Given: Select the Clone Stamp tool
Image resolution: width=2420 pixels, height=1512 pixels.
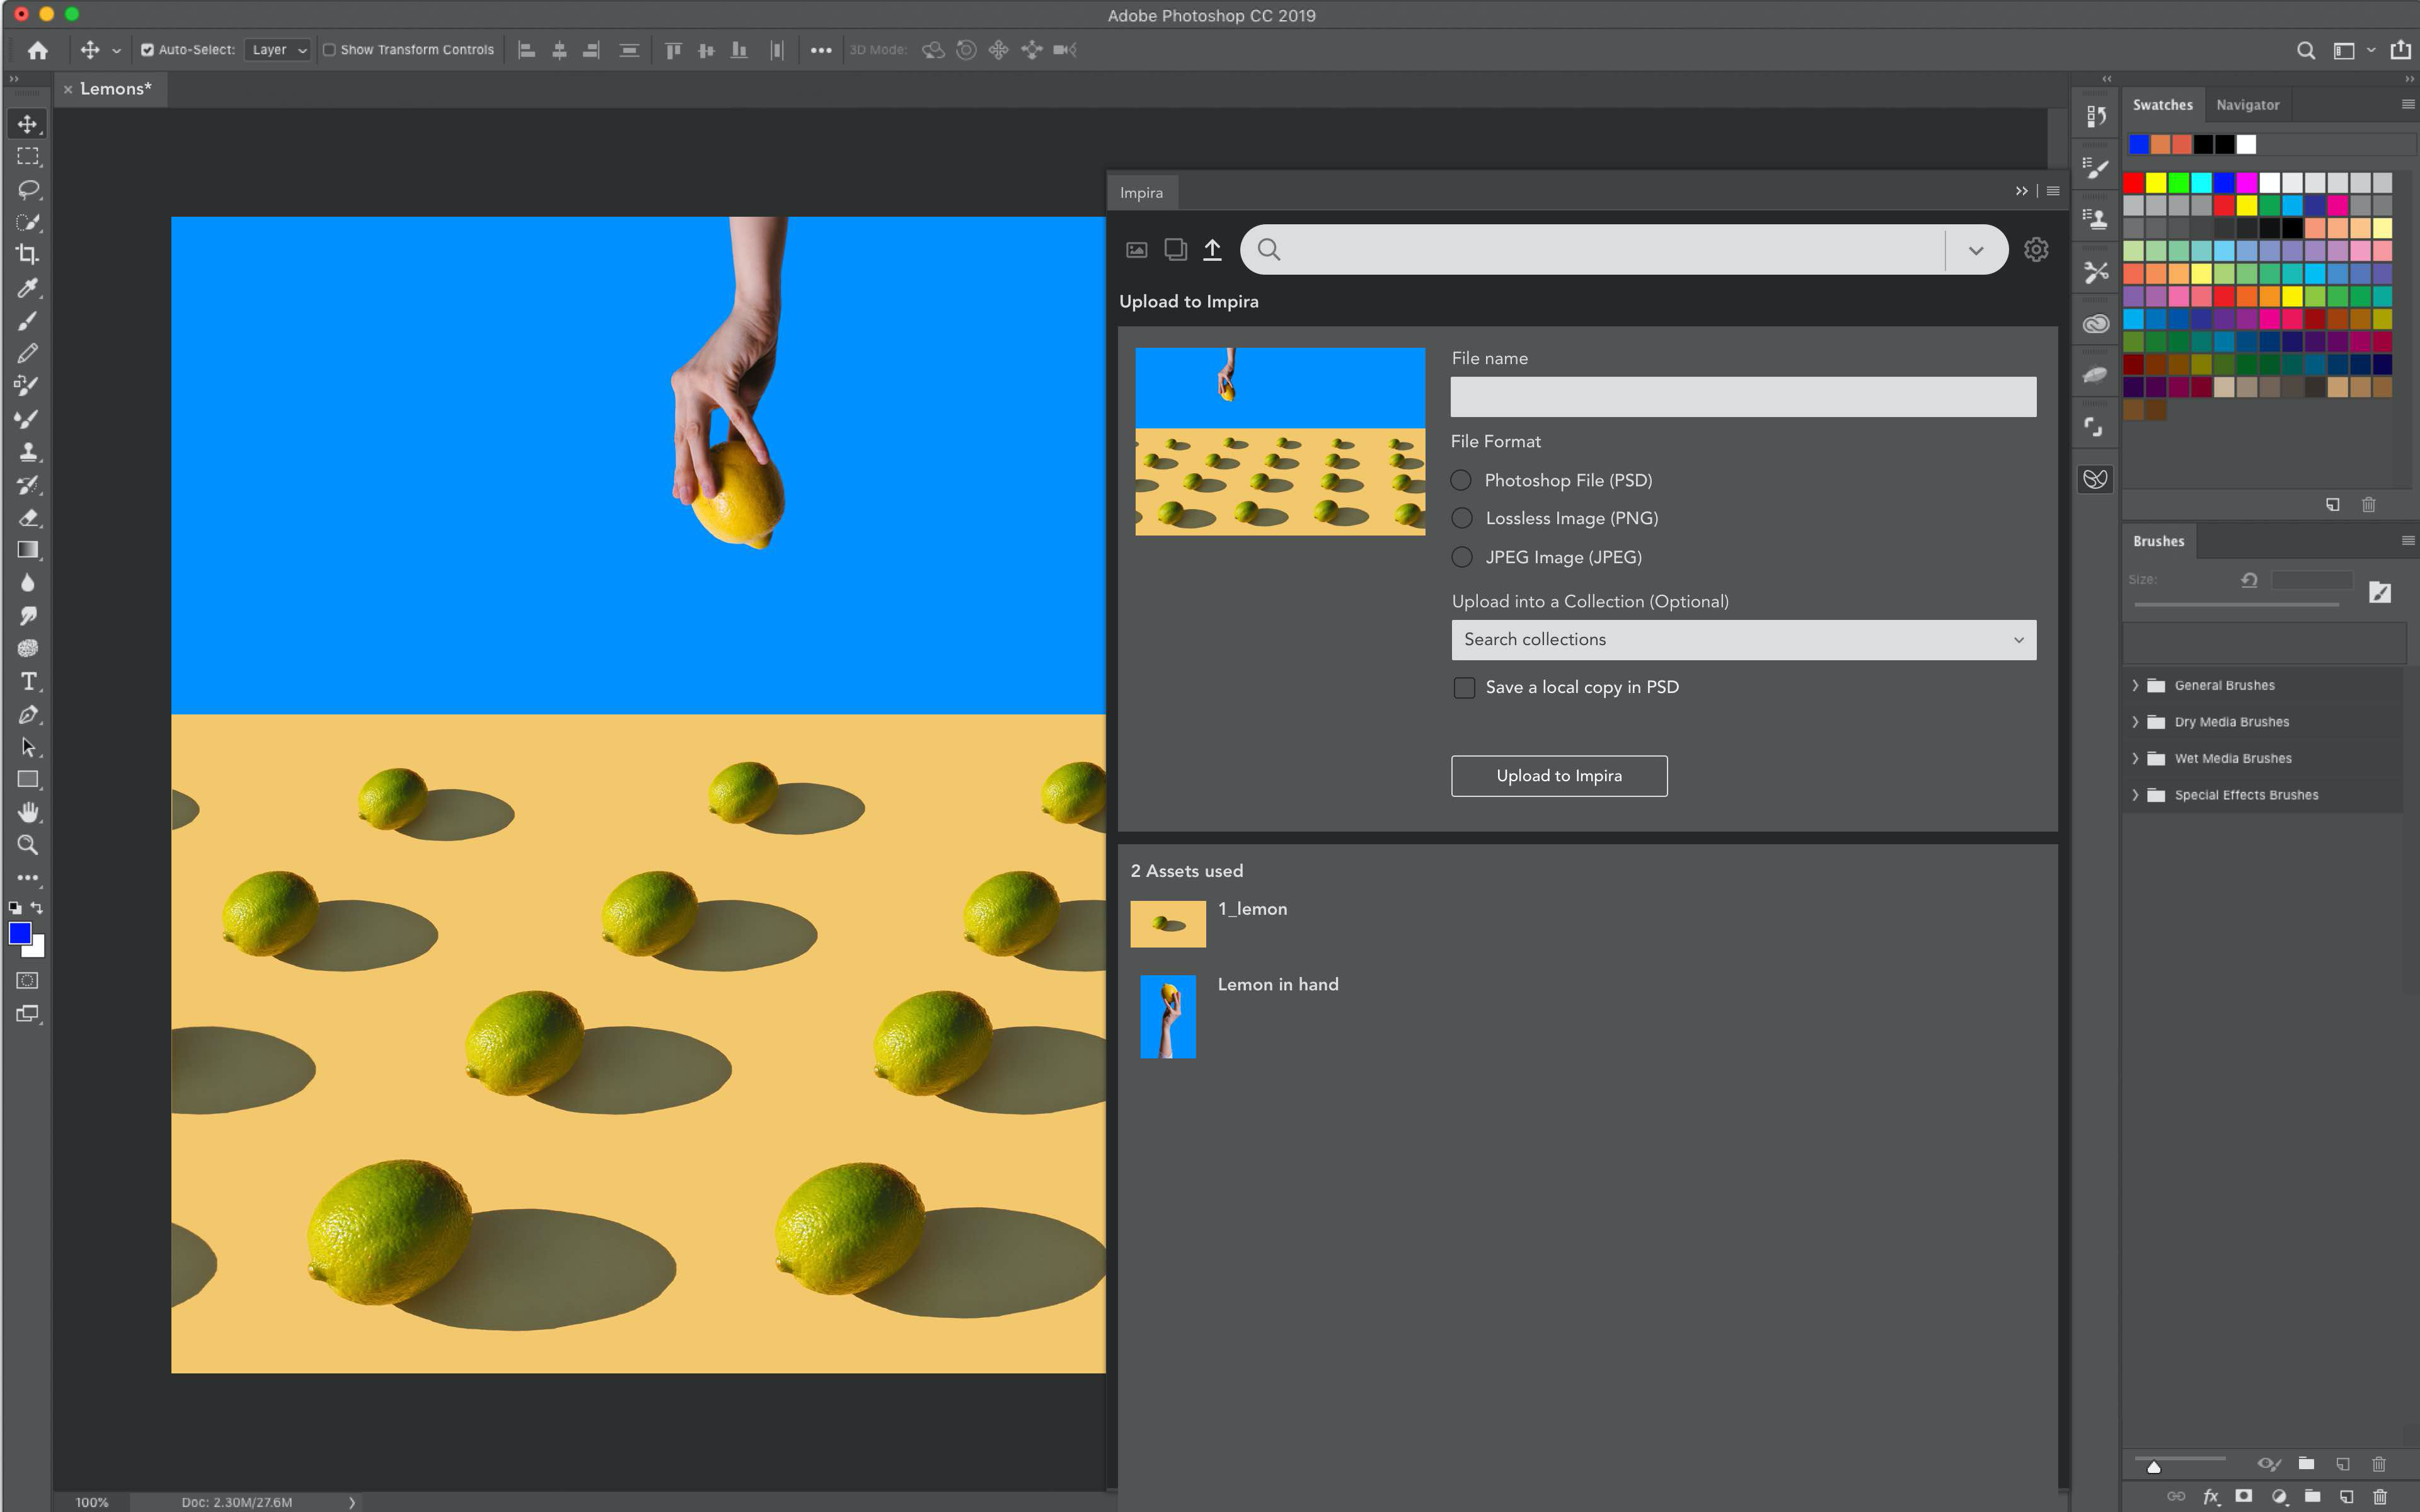Looking at the screenshot, I should (28, 452).
